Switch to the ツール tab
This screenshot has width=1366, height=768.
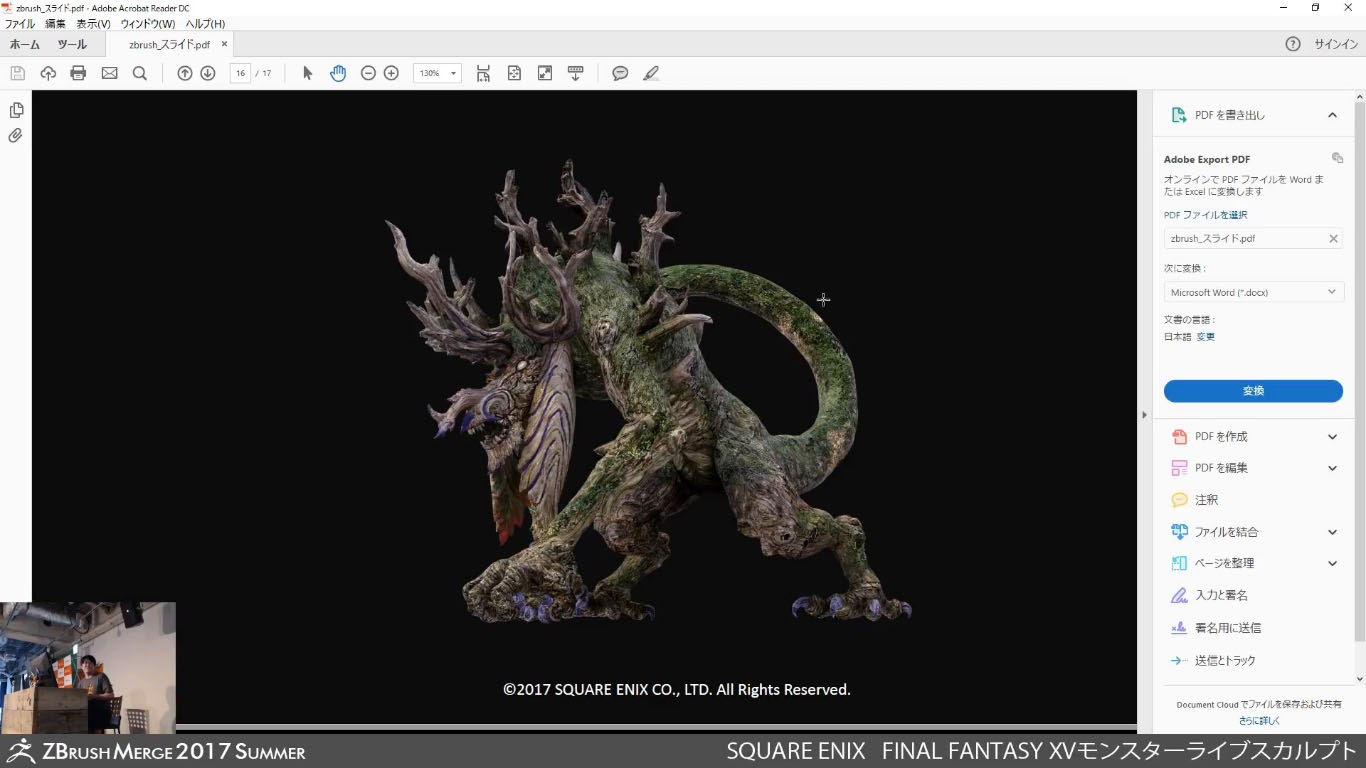[x=72, y=44]
